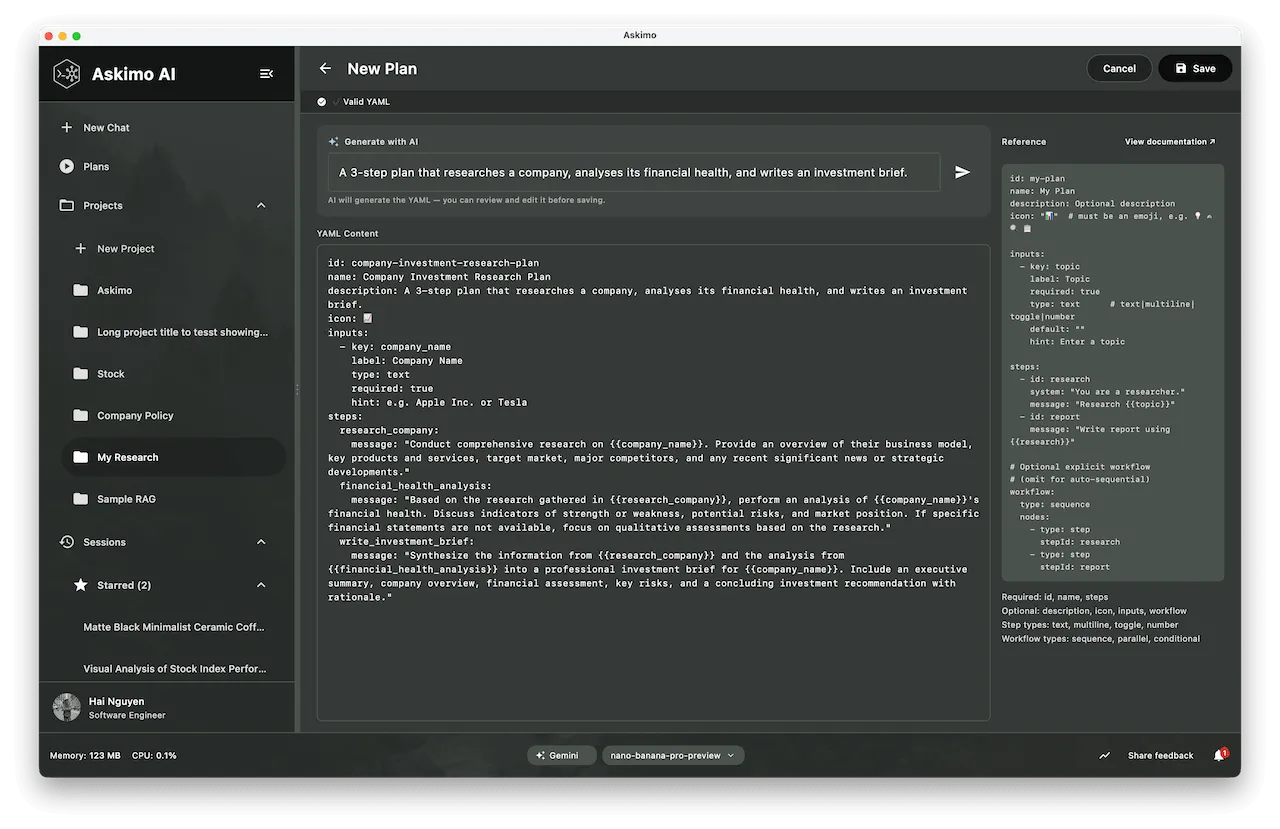Click the My Research folder icon
Screen dimensions: 1280x829
(x=81, y=458)
